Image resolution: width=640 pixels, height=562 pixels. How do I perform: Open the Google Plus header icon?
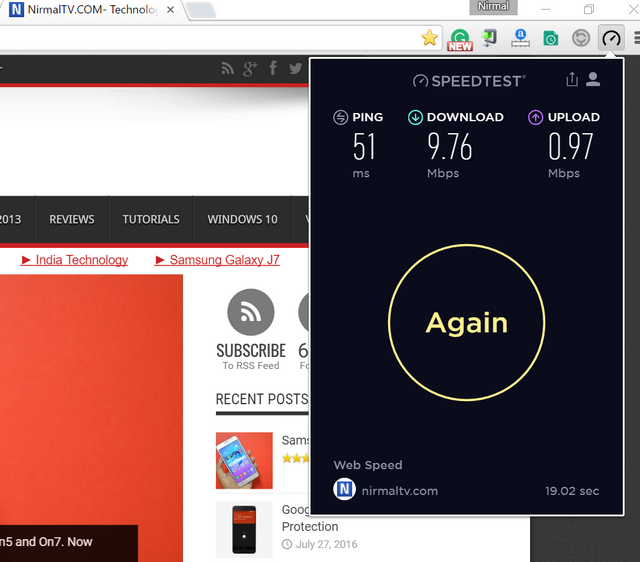250,69
